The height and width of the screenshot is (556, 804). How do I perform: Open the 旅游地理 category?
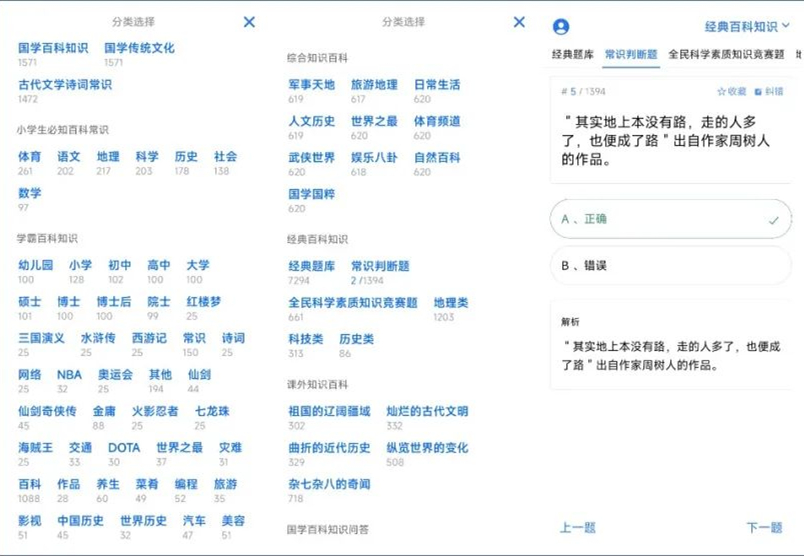pos(374,84)
